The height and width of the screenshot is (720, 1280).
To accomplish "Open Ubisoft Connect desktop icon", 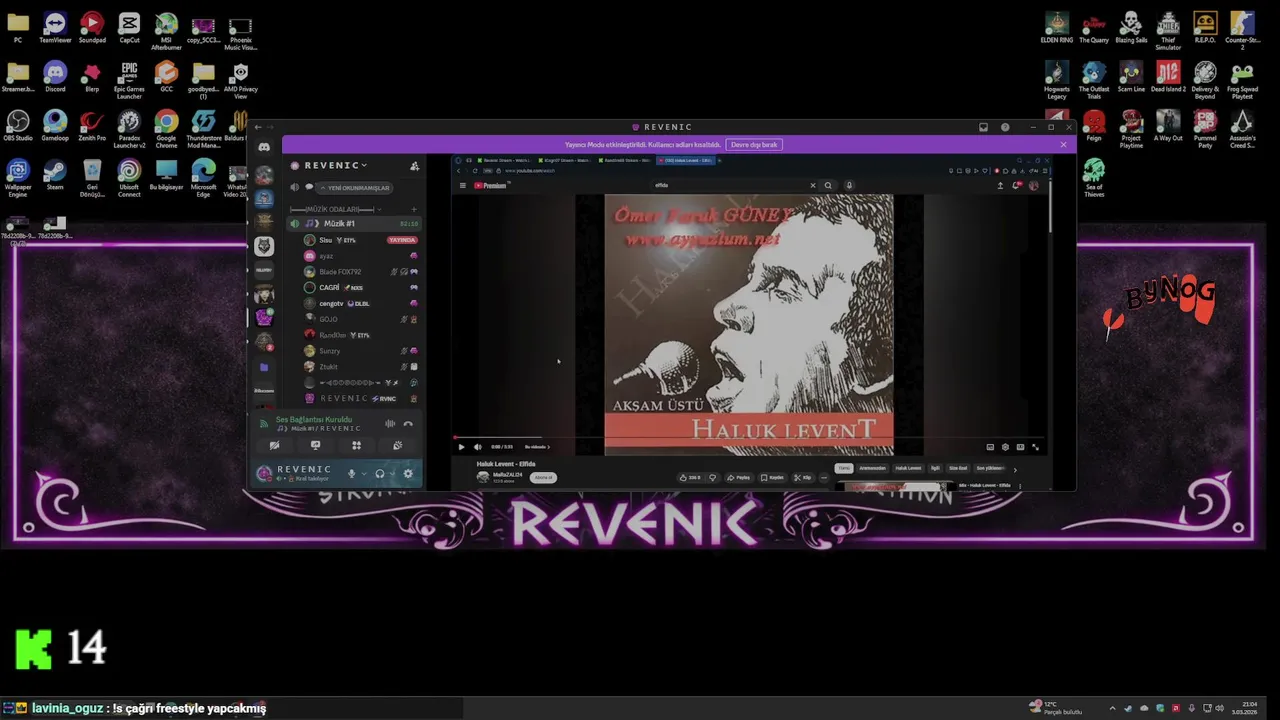I will [x=129, y=177].
